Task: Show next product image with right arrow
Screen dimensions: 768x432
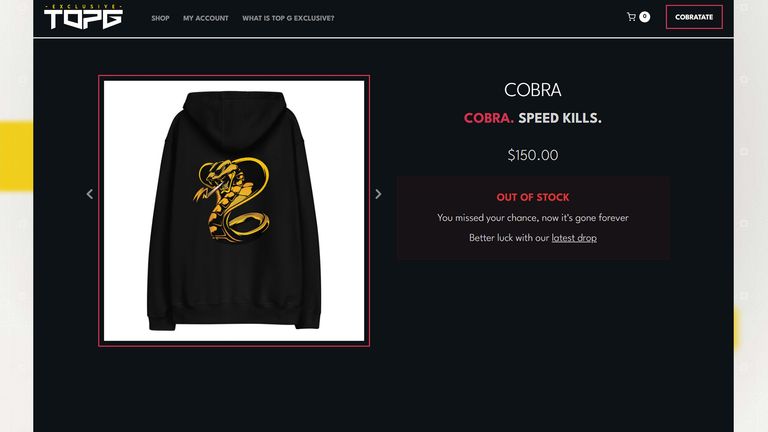Action: [378, 194]
